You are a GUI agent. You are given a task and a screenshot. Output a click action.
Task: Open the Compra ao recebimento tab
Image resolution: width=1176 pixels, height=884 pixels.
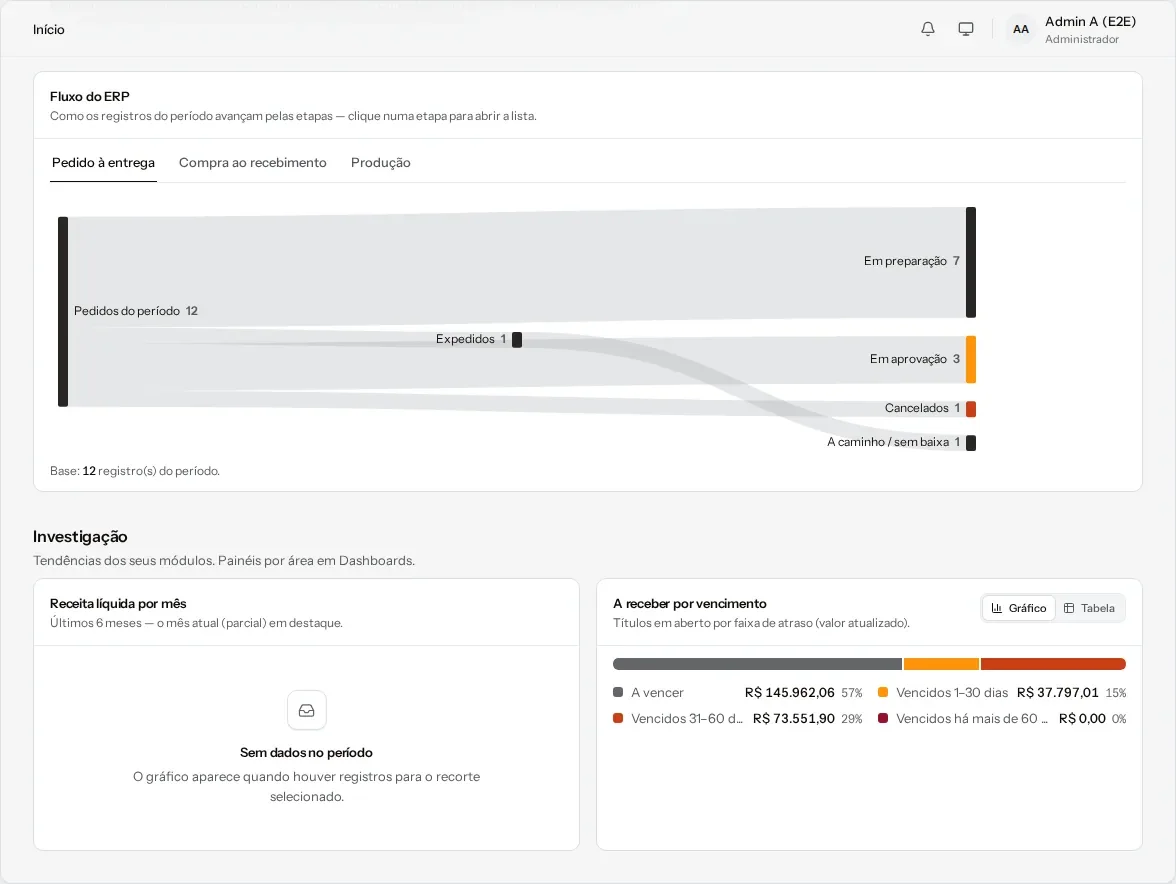pyautogui.click(x=253, y=163)
